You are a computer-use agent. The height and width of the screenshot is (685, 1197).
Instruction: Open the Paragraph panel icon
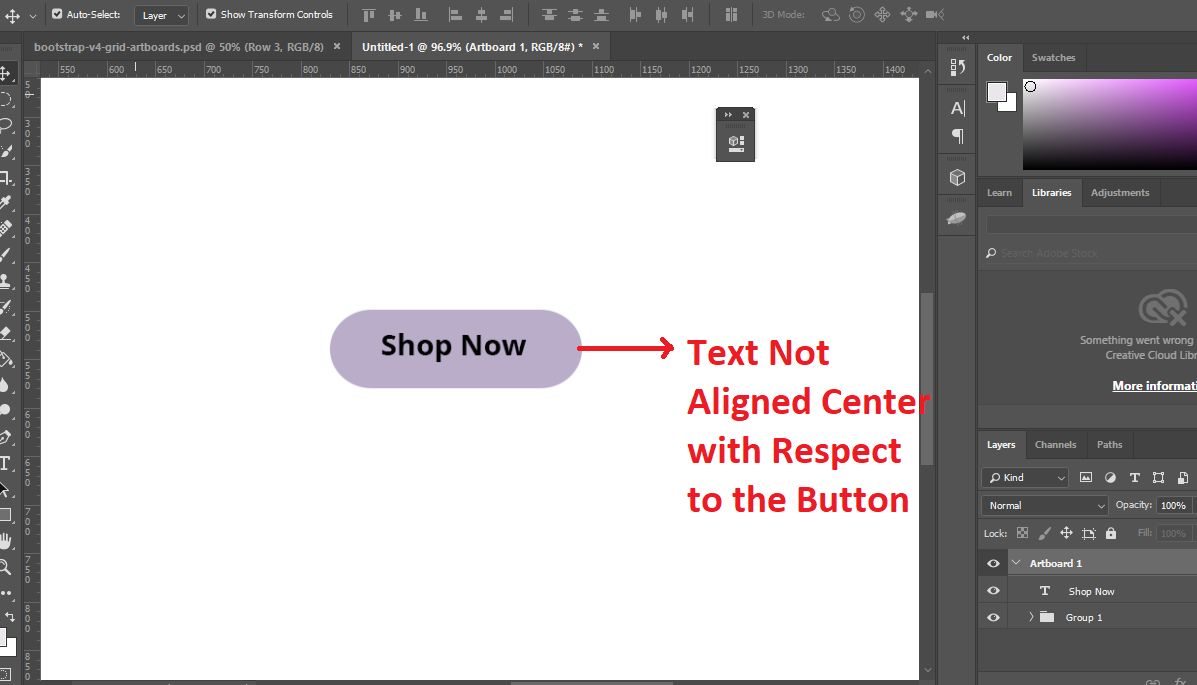point(957,137)
